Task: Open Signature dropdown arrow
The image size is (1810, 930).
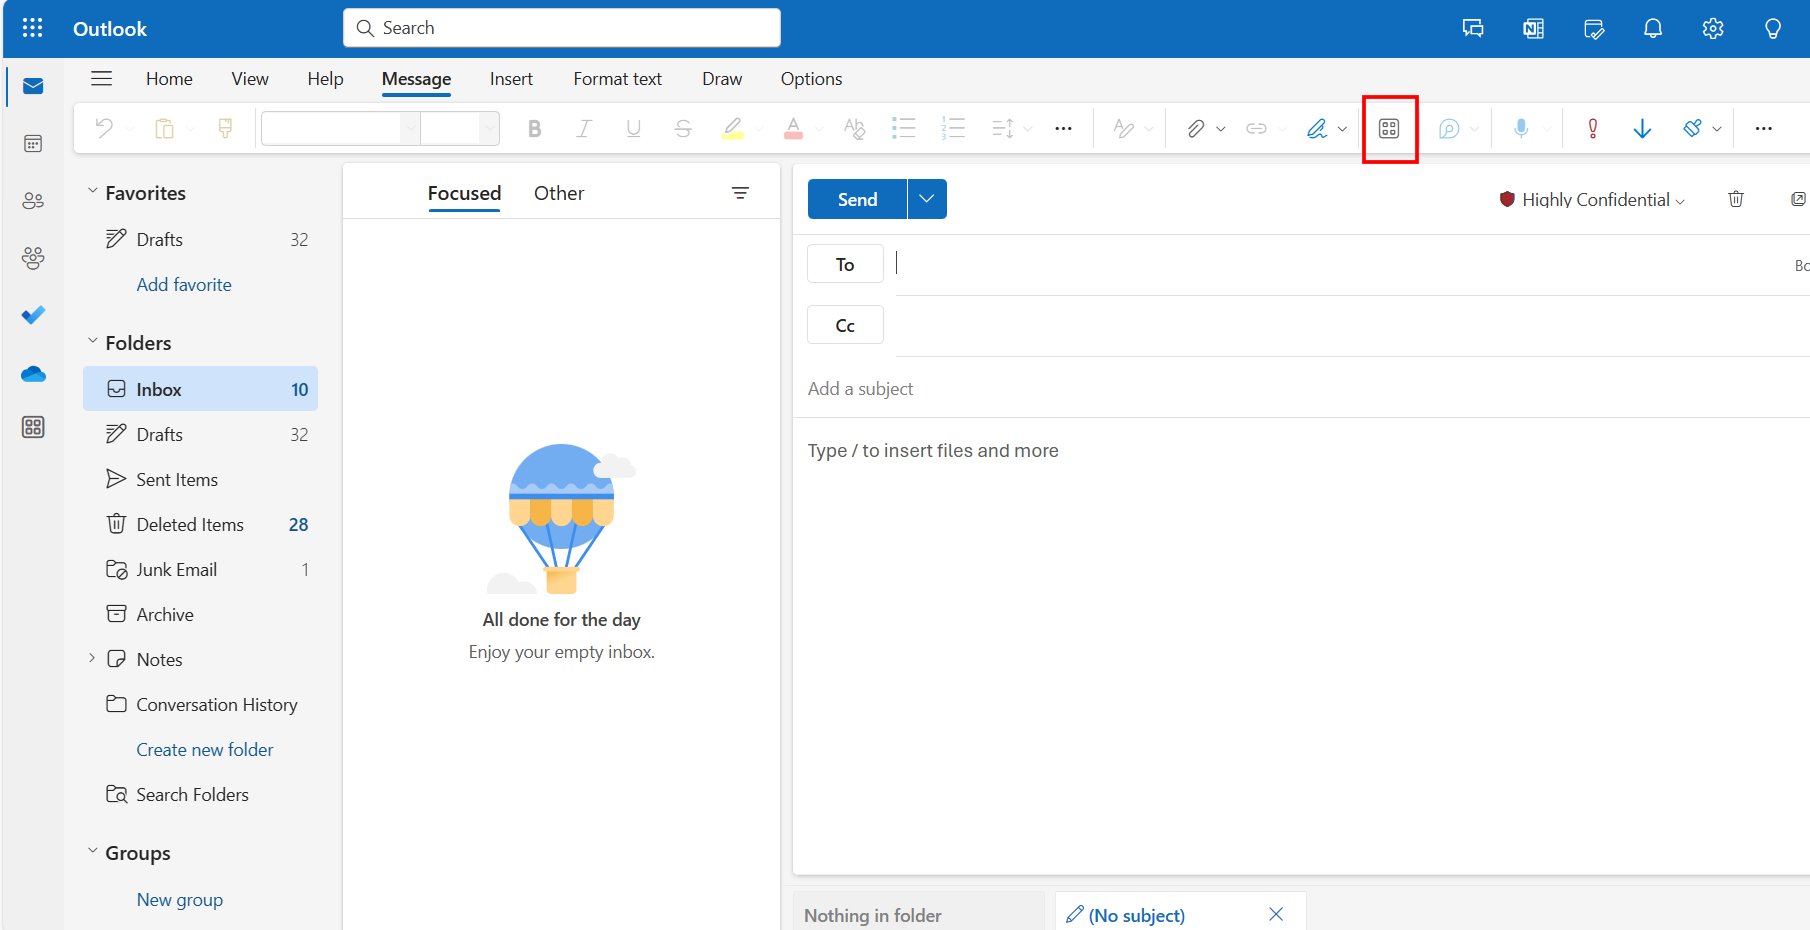Action: click(x=1342, y=129)
